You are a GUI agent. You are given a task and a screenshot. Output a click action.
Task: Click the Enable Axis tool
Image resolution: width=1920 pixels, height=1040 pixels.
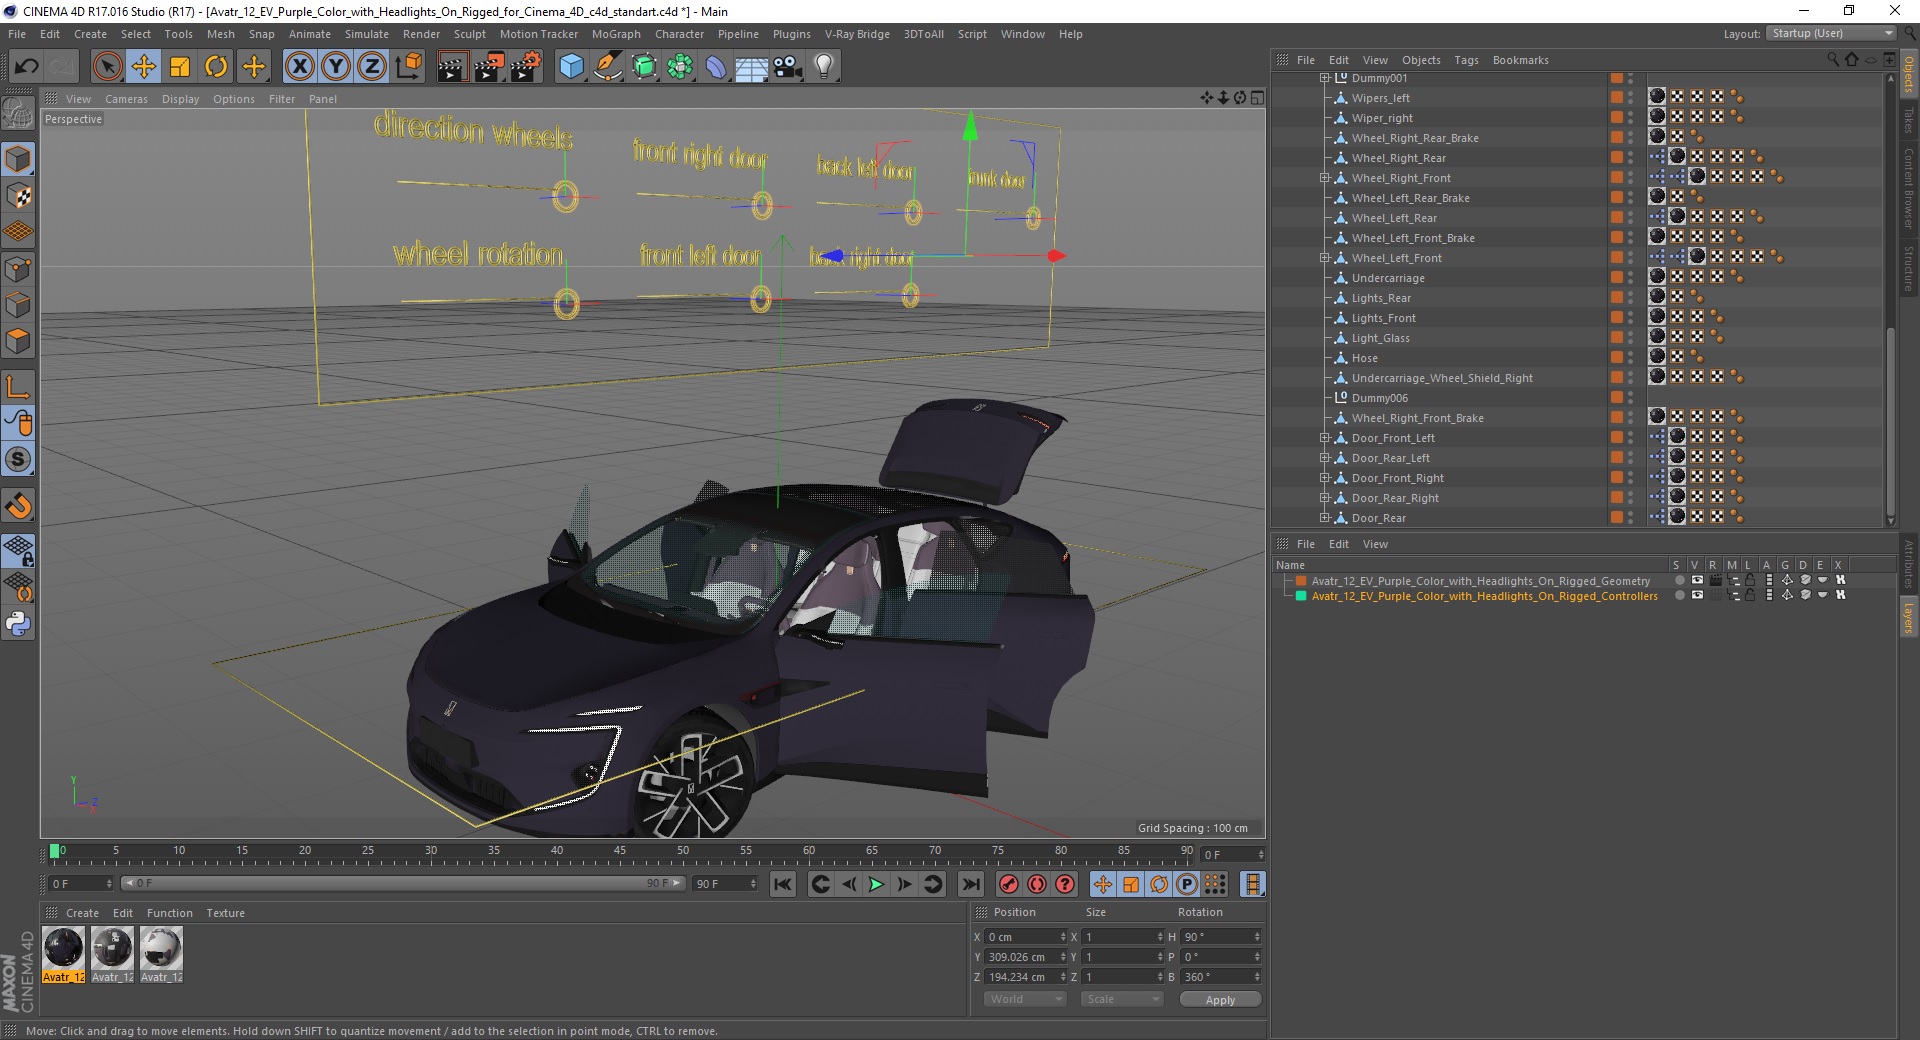(18, 387)
